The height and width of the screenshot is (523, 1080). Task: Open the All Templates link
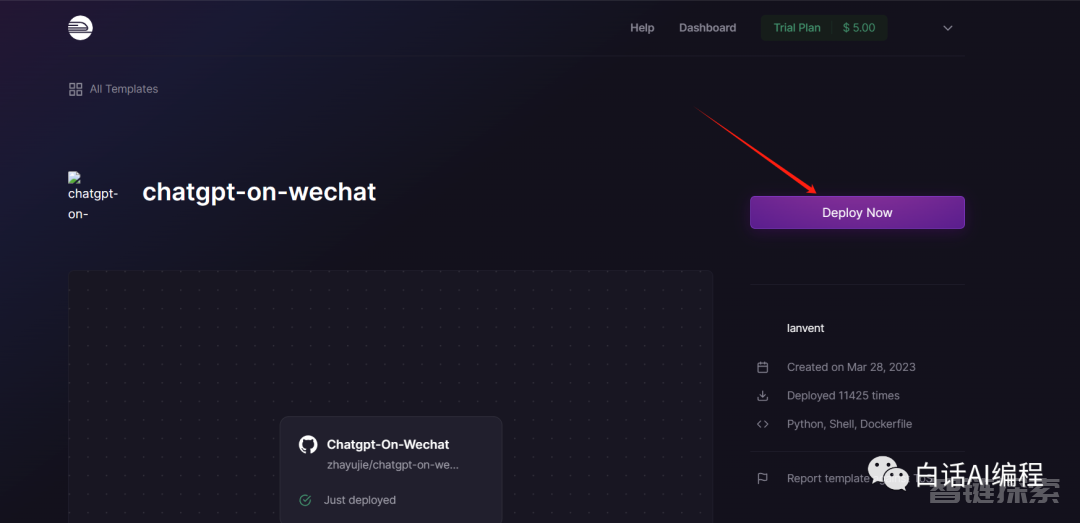(124, 89)
